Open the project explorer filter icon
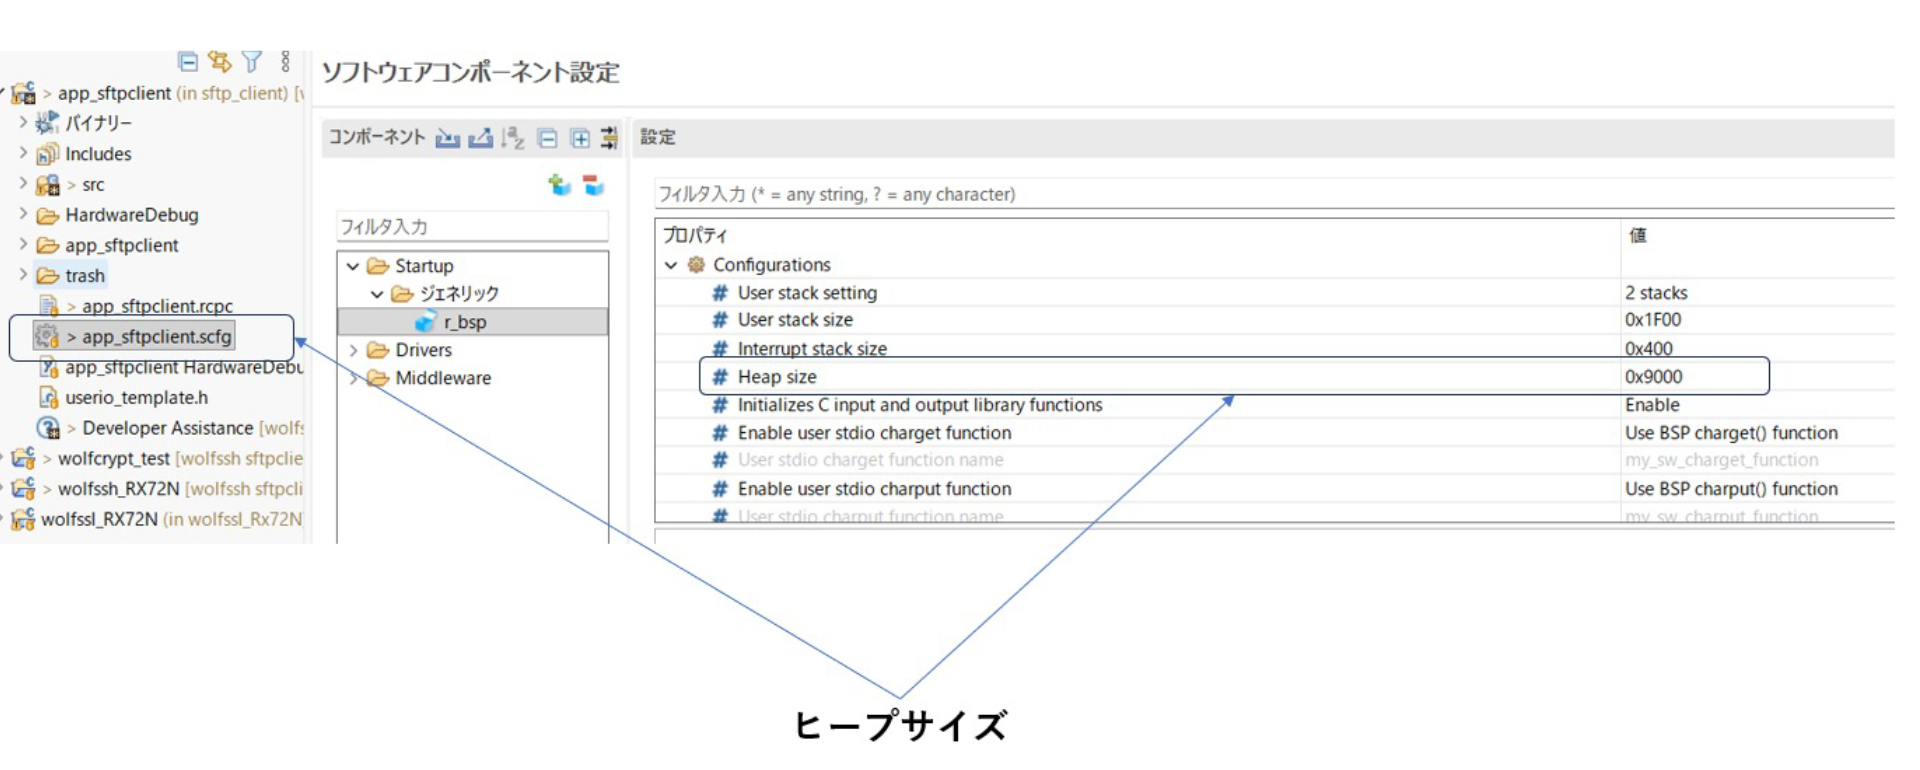 [252, 62]
